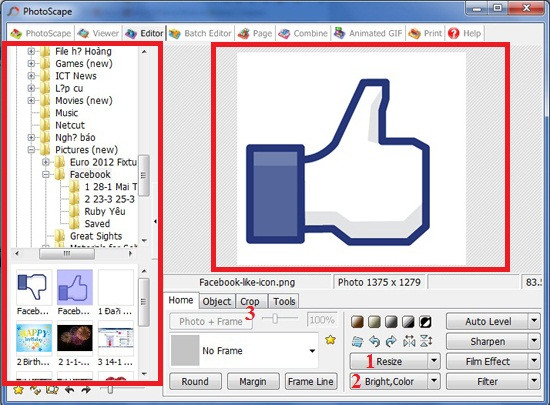Flip the photo vertically
550x405 pixels.
426,341
